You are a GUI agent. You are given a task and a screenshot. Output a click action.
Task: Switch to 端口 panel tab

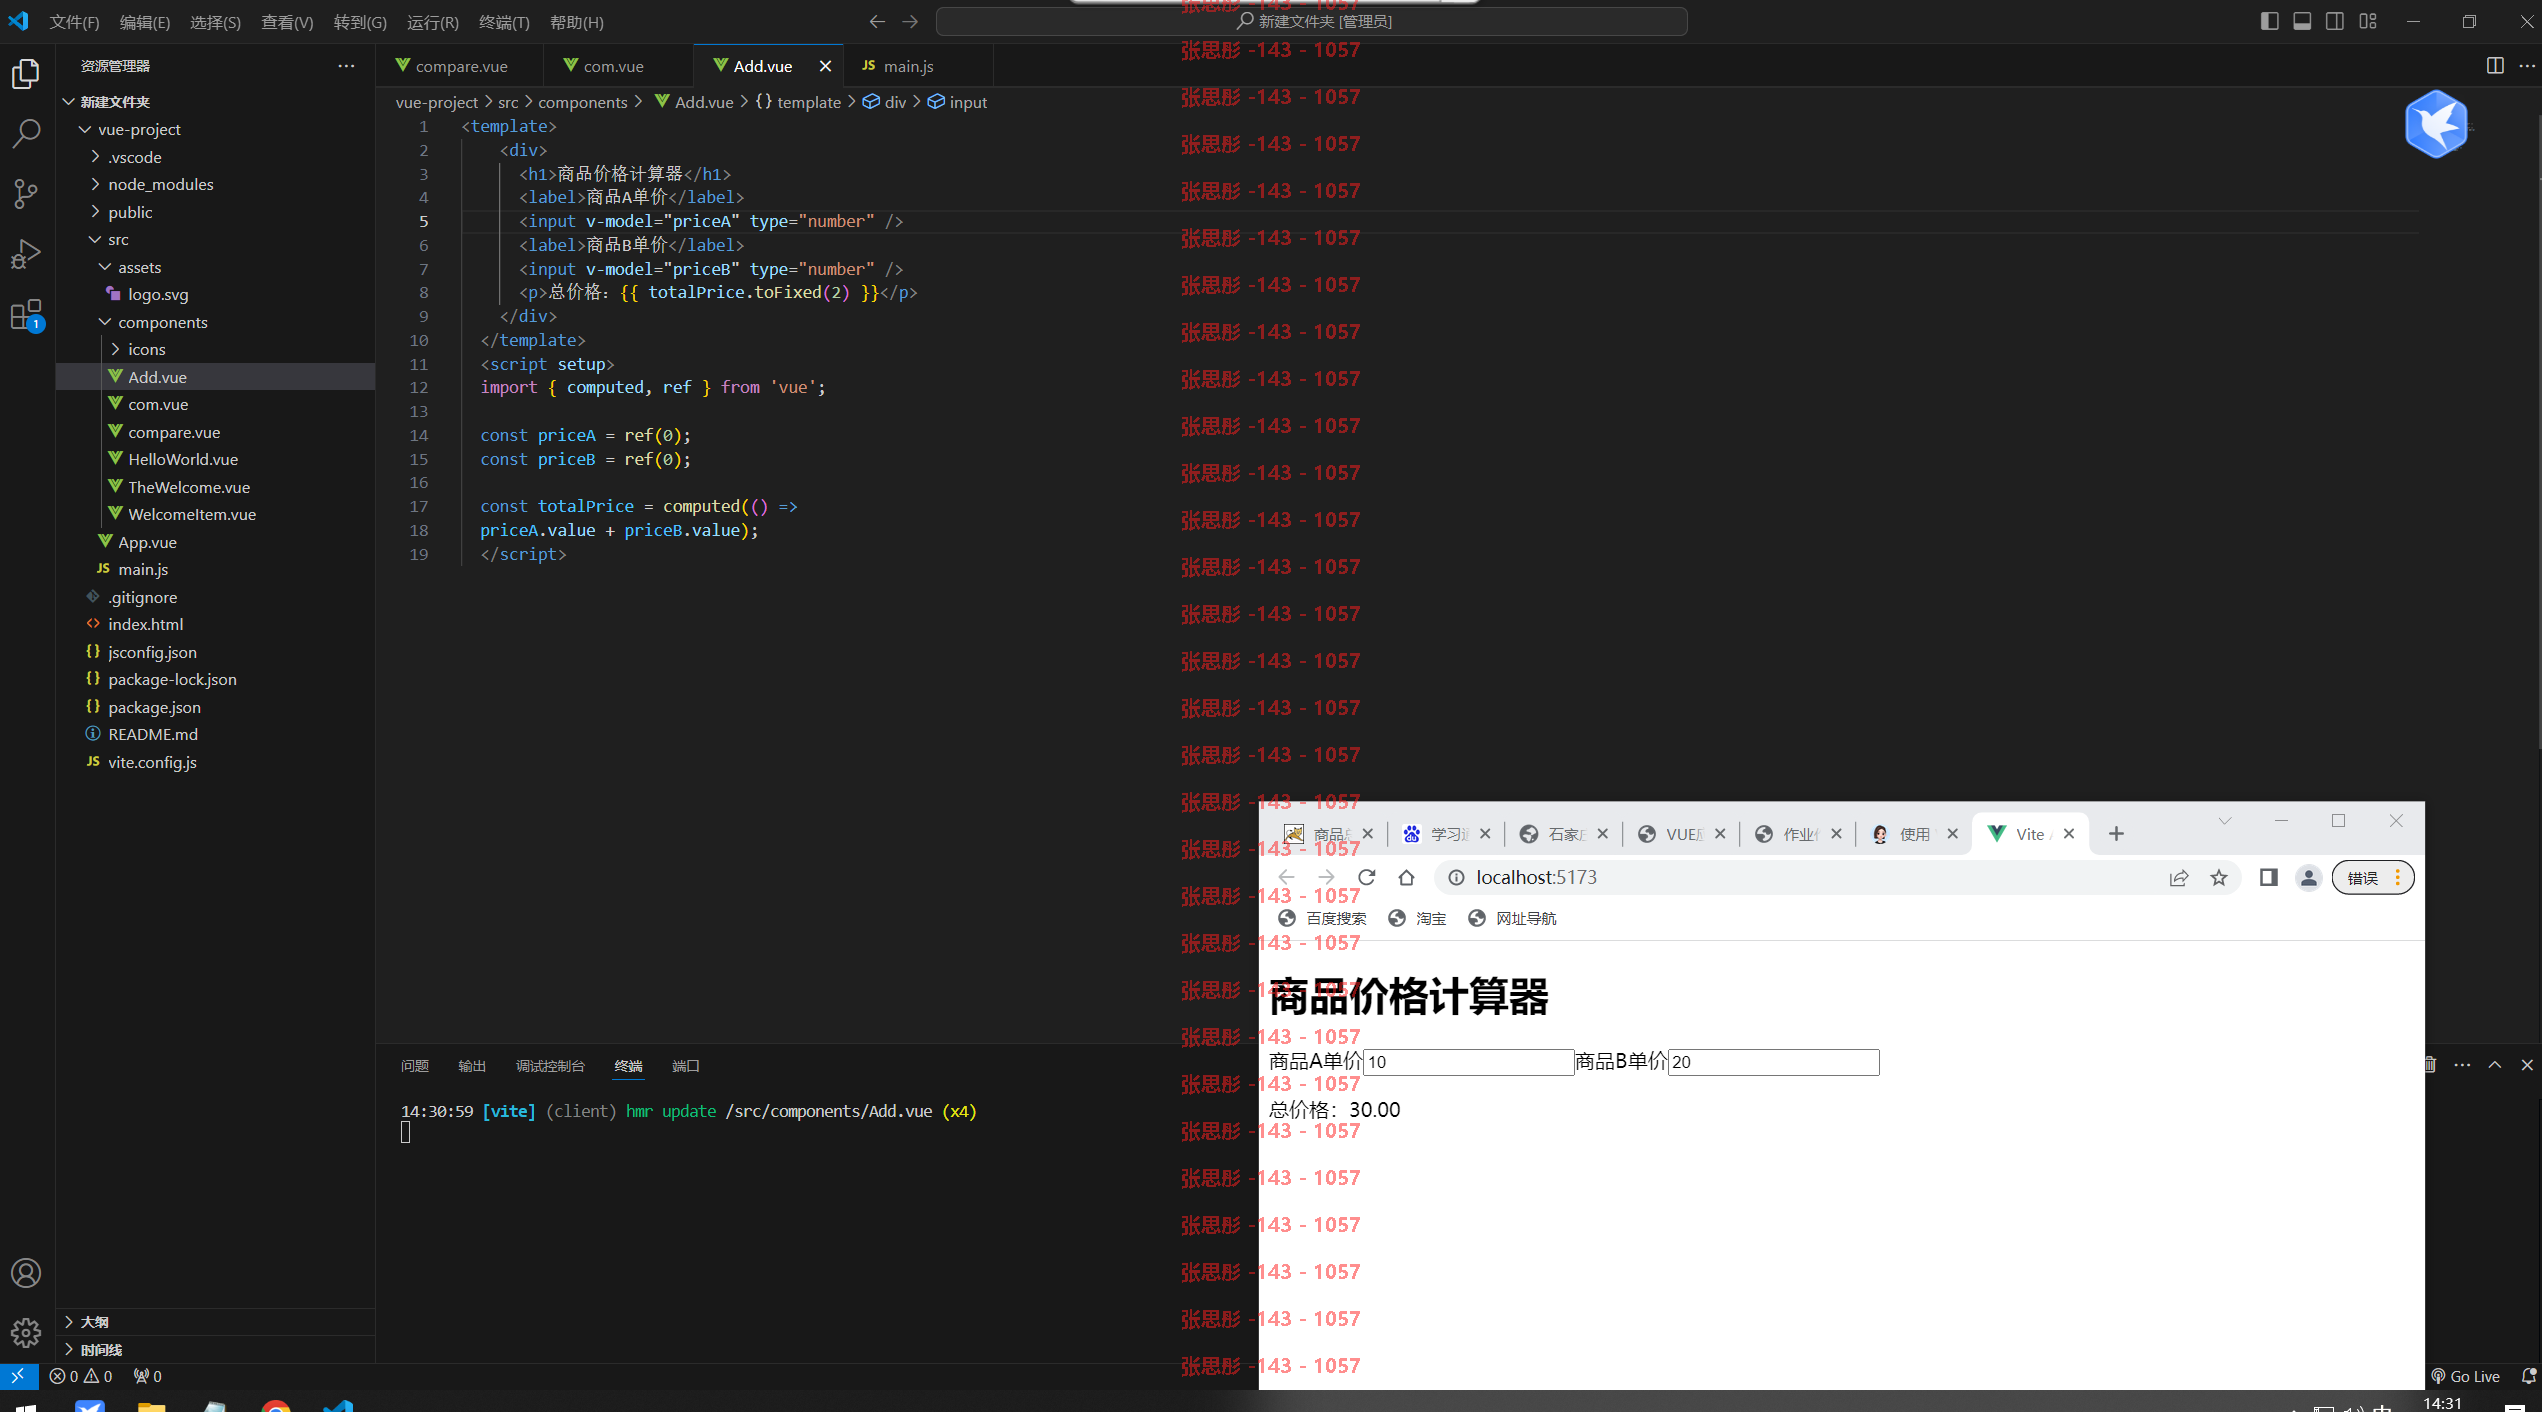[686, 1066]
